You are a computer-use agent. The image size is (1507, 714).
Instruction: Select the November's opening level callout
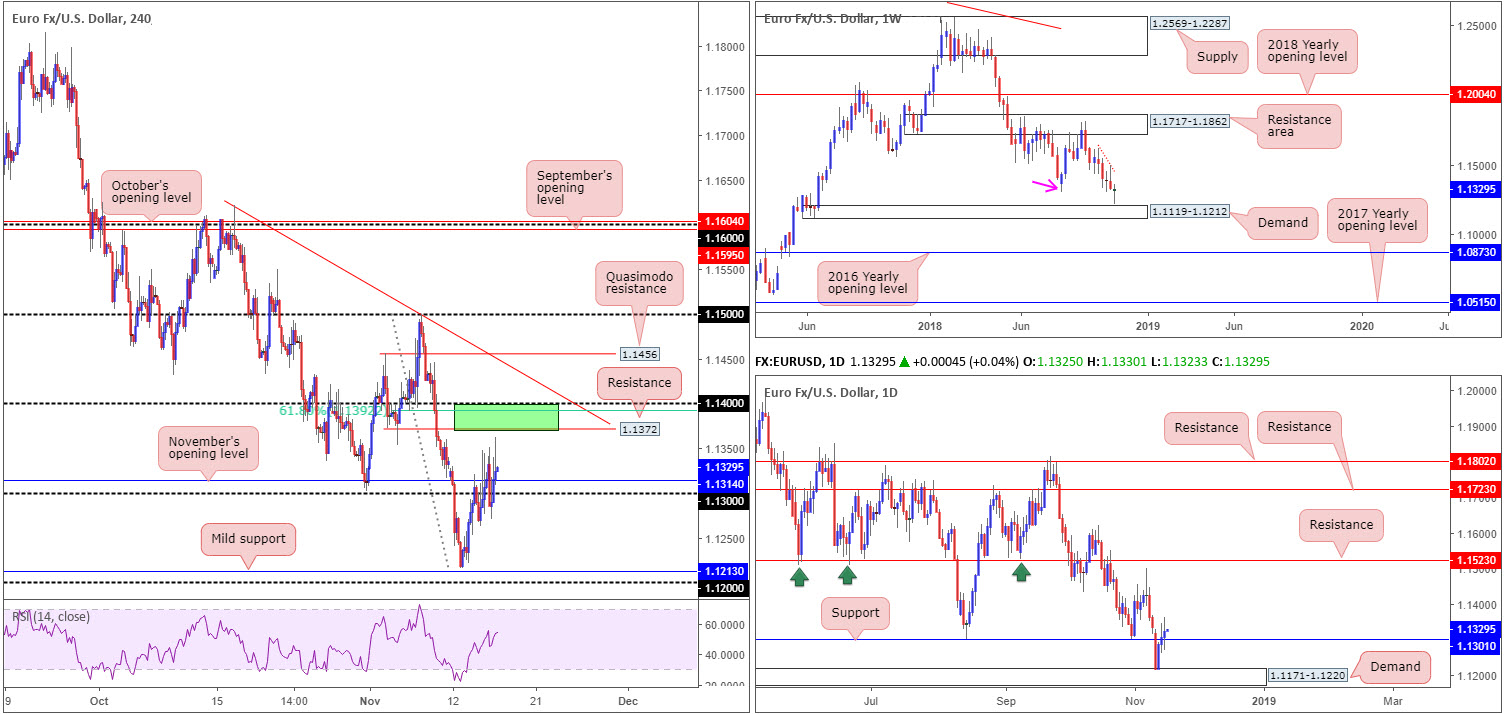tap(208, 446)
